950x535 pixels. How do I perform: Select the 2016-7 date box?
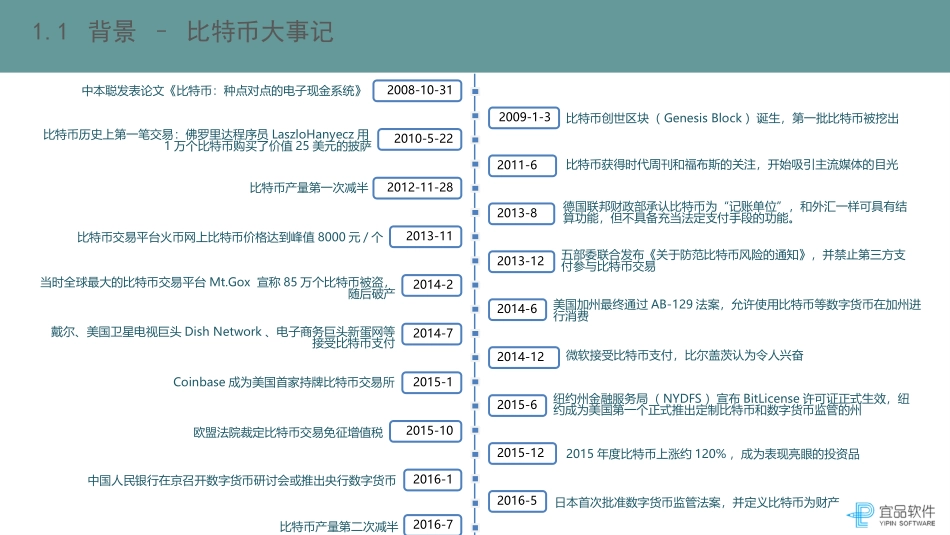[433, 525]
